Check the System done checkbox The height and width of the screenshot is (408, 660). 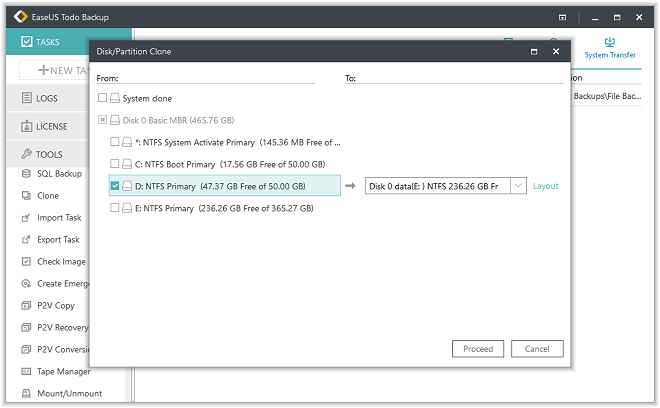click(x=103, y=99)
